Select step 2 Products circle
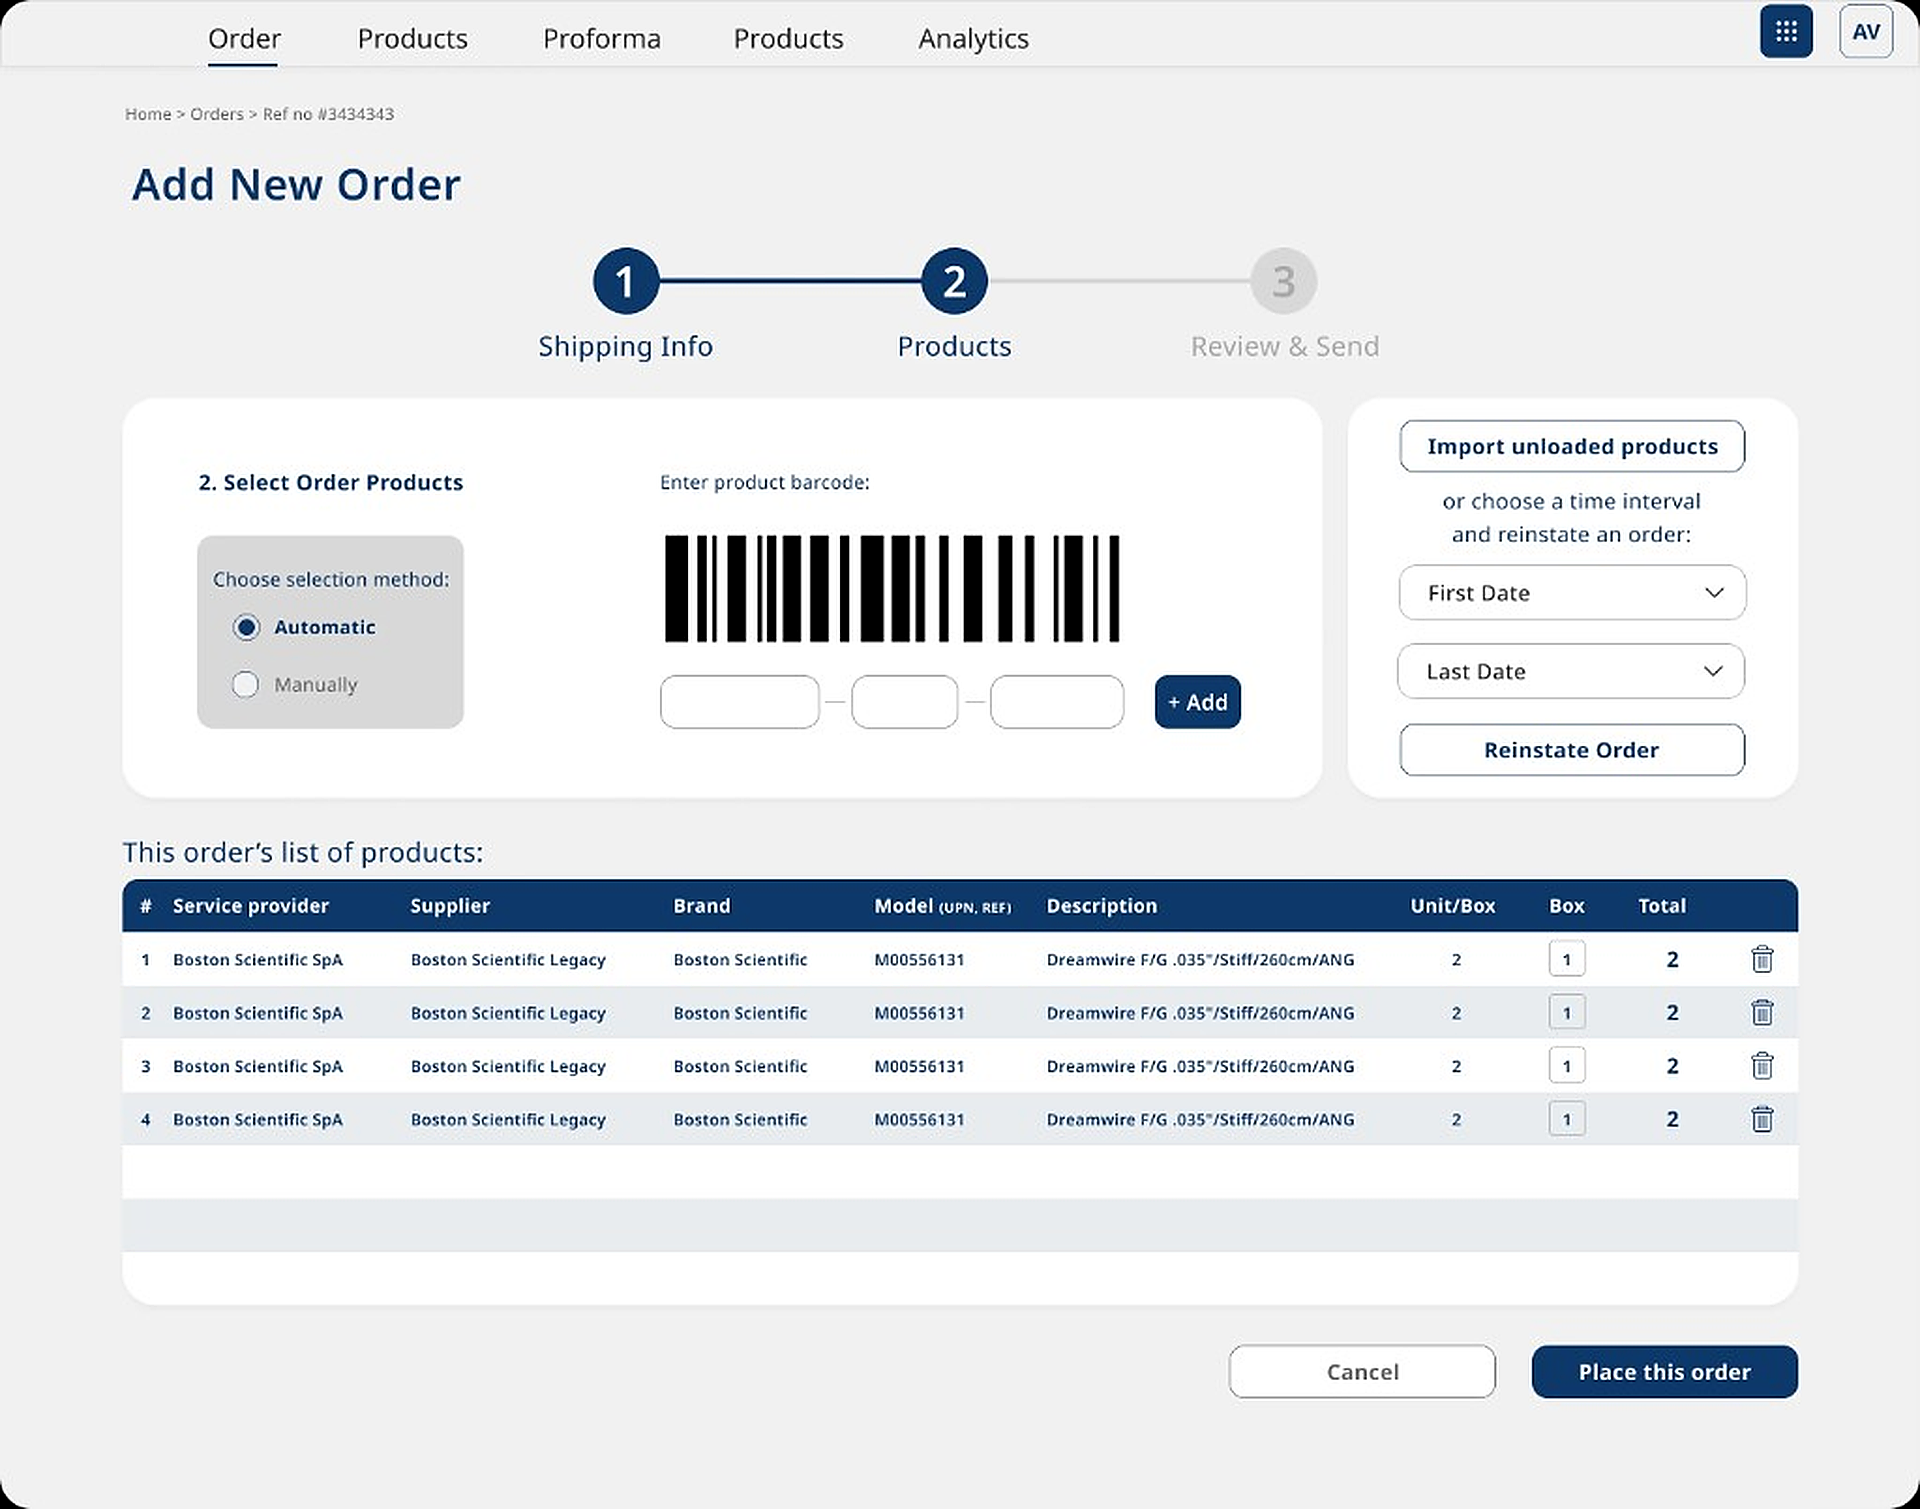1920x1509 pixels. (954, 281)
